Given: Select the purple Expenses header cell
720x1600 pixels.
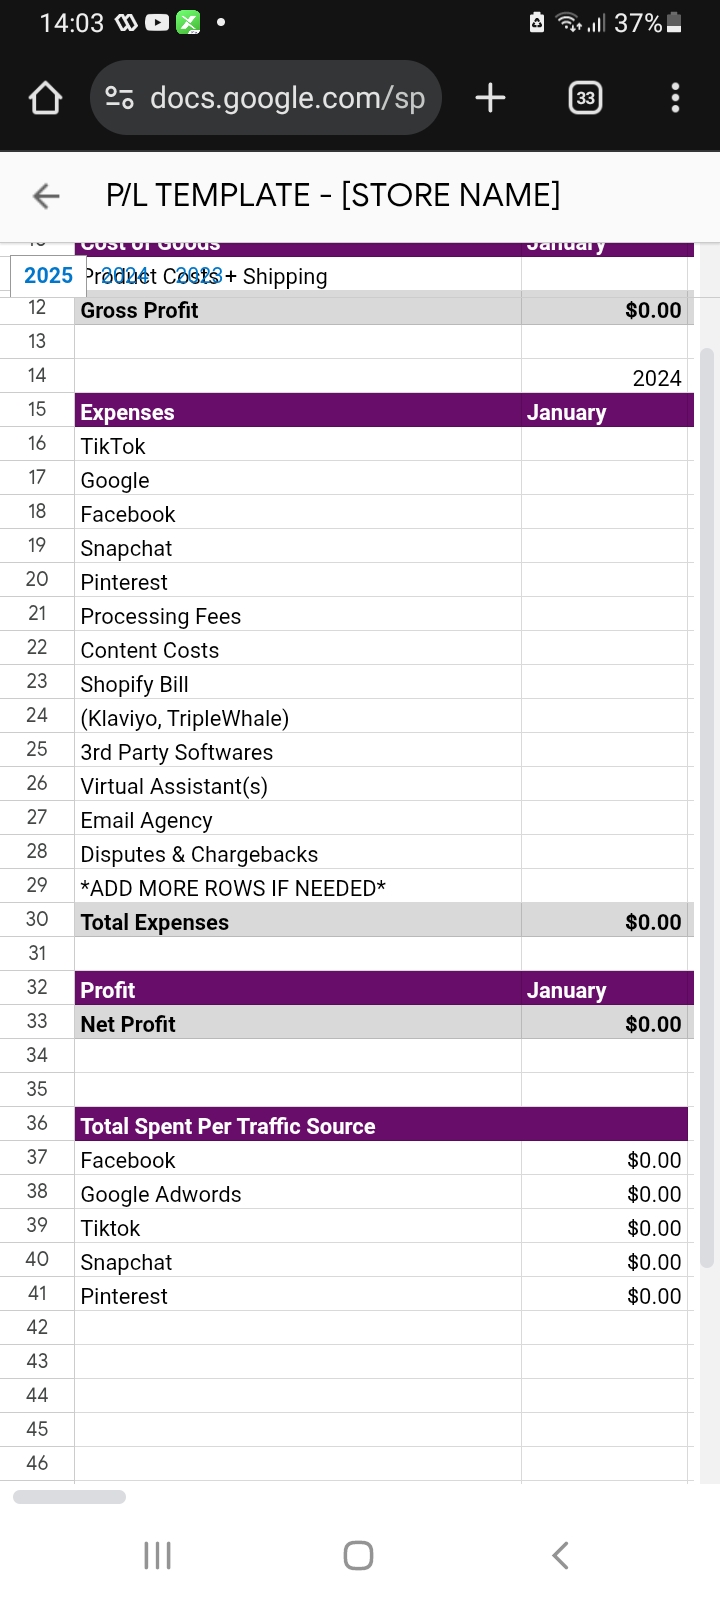Looking at the screenshot, I should [x=298, y=412].
